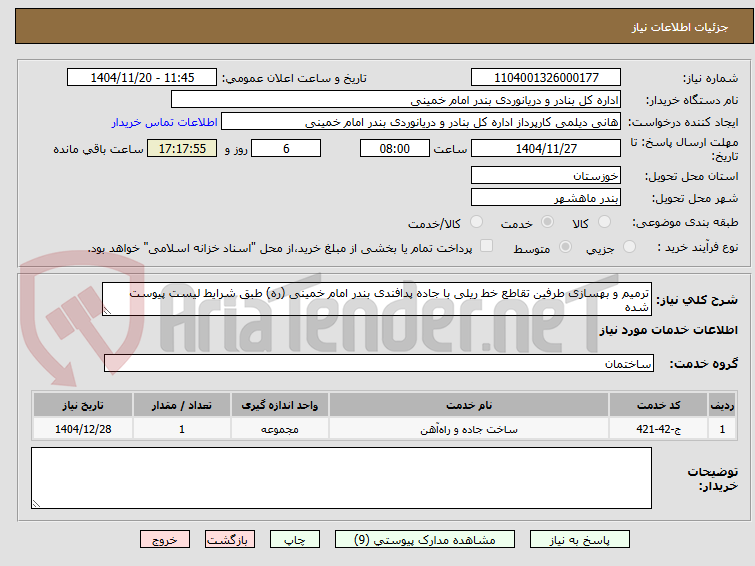Screen dimensions: 755x566
Task: Click the خروج exit button
Action: point(165,540)
